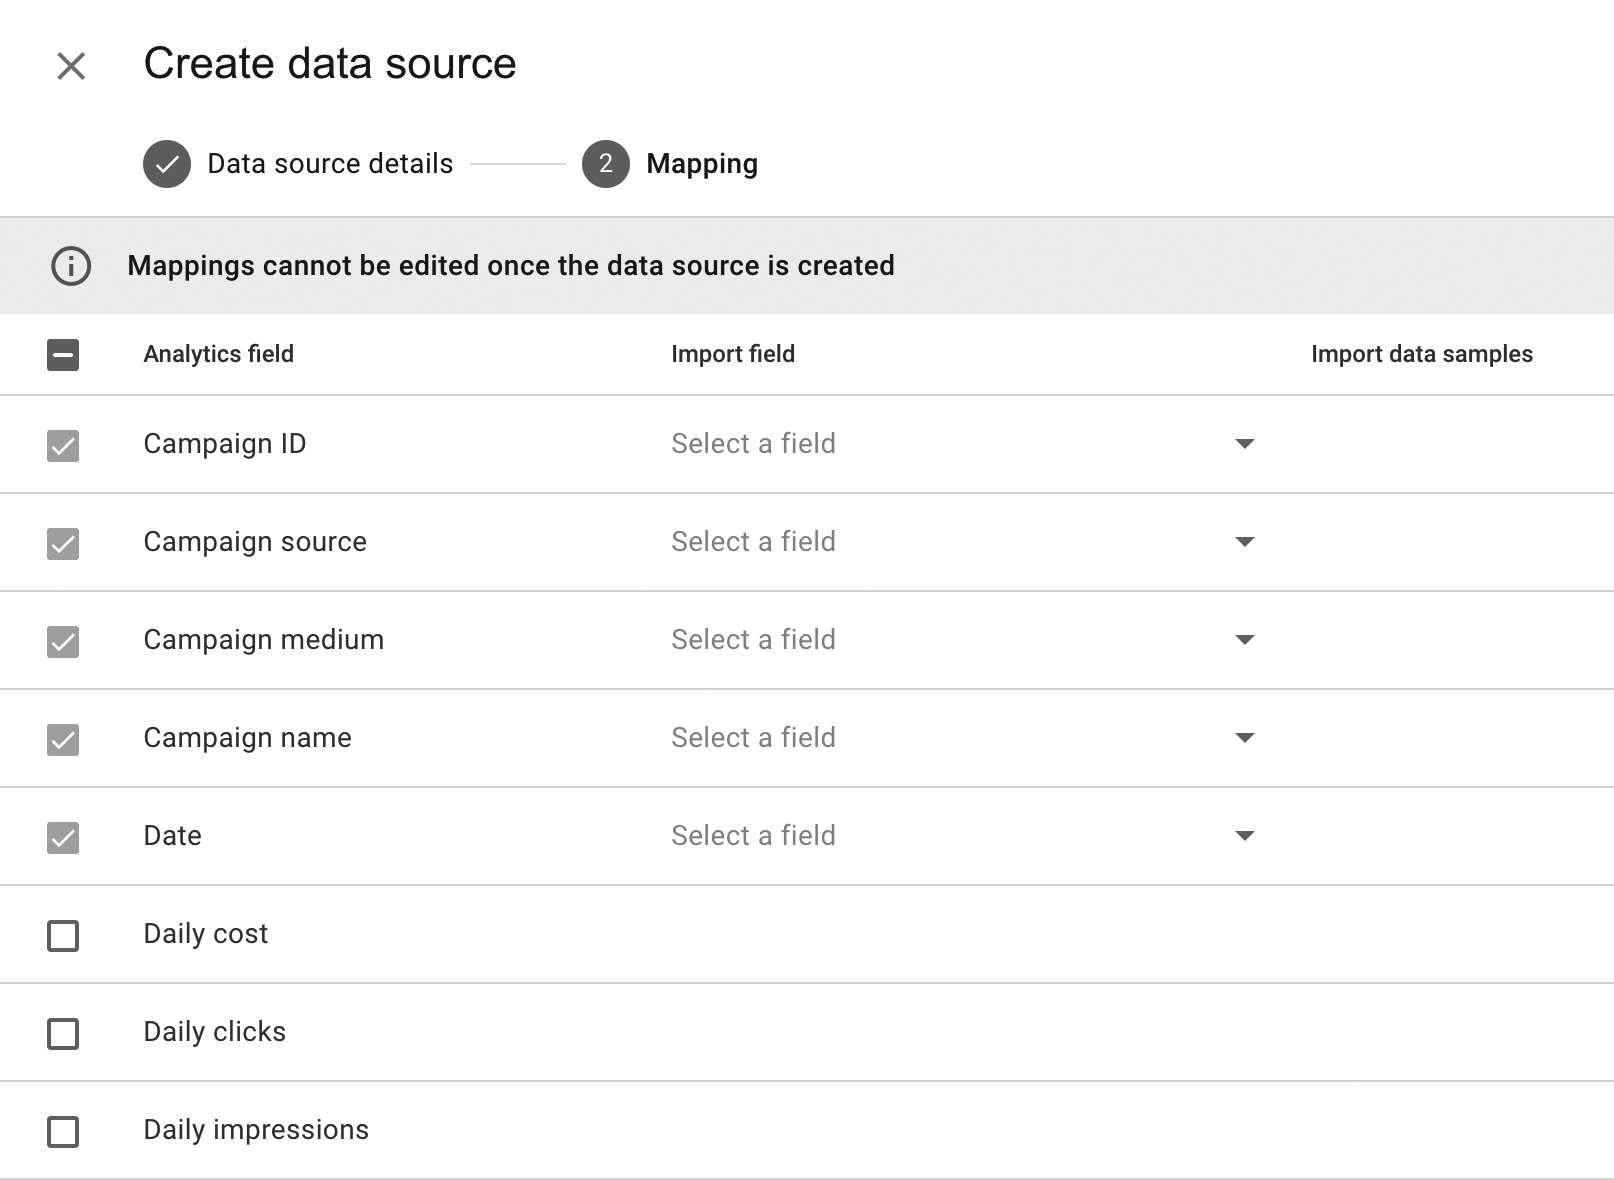Click the info icon in the warning banner

click(x=70, y=266)
